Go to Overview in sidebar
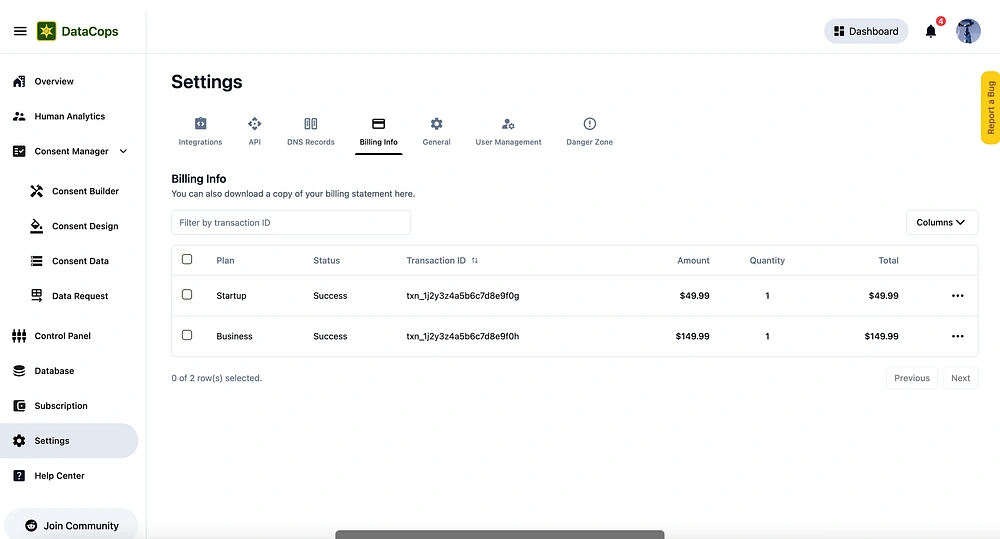 (54, 82)
